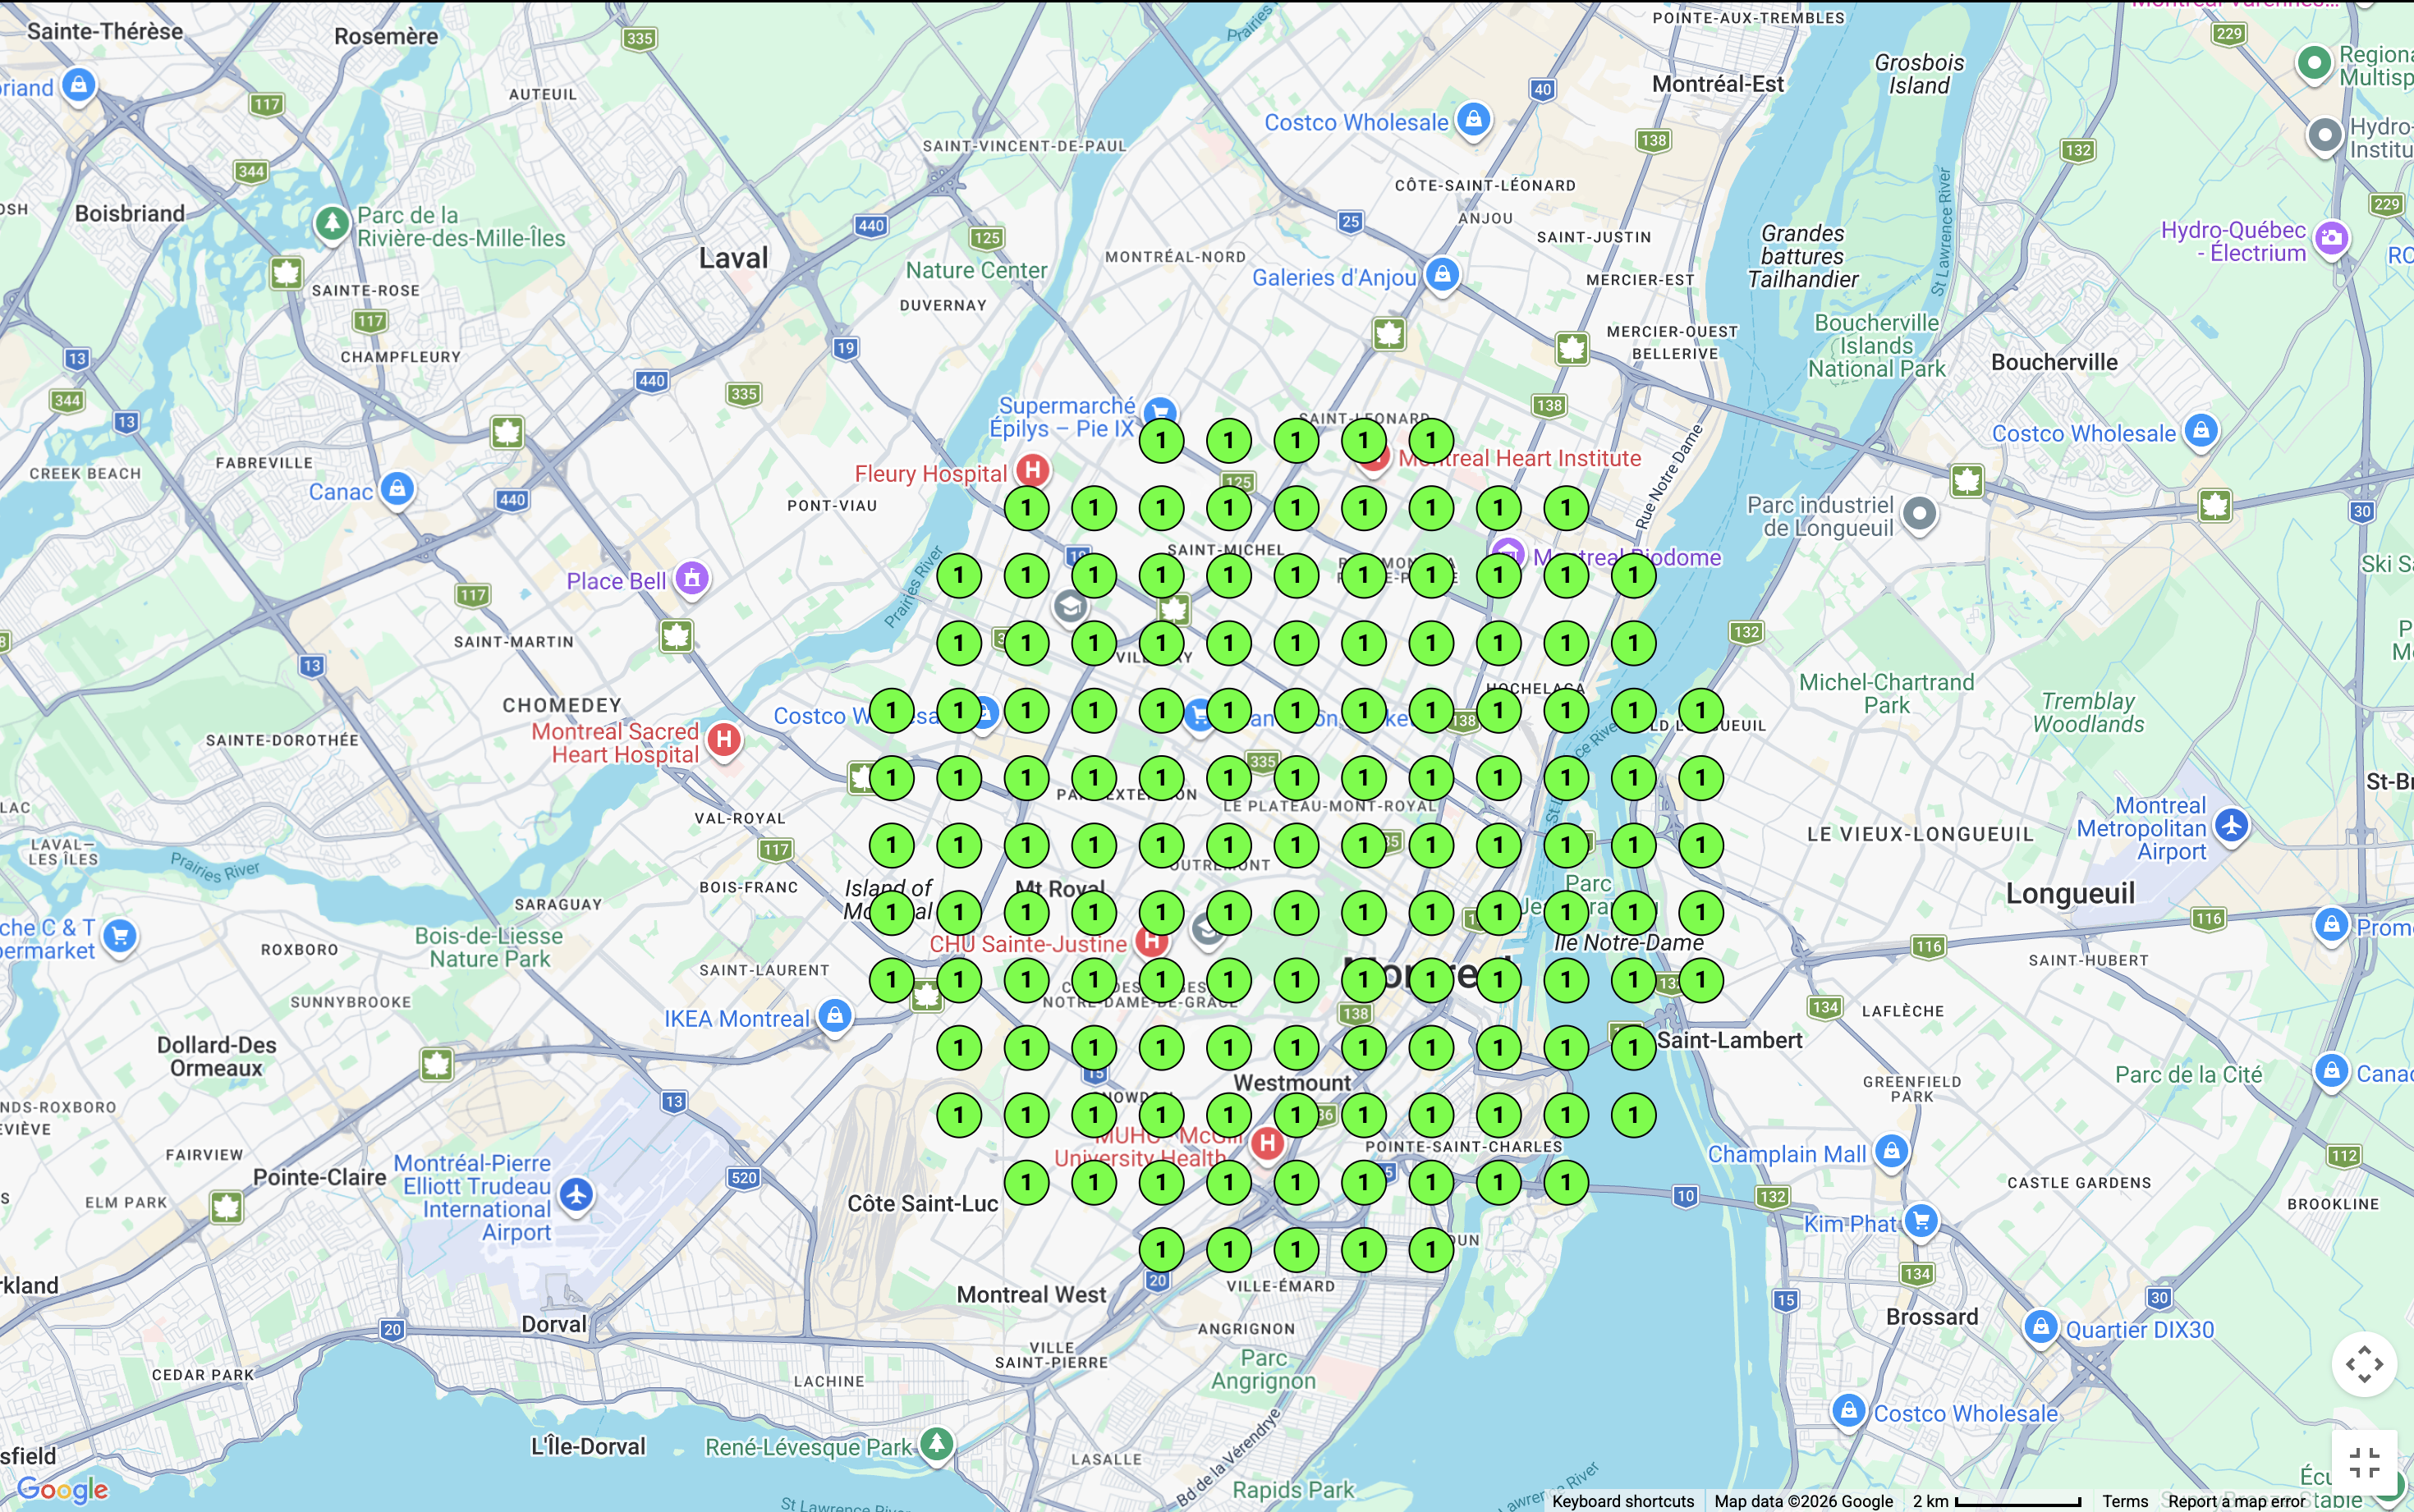Click Report a map error link
This screenshot has width=2414, height=1512.
point(2236,1501)
